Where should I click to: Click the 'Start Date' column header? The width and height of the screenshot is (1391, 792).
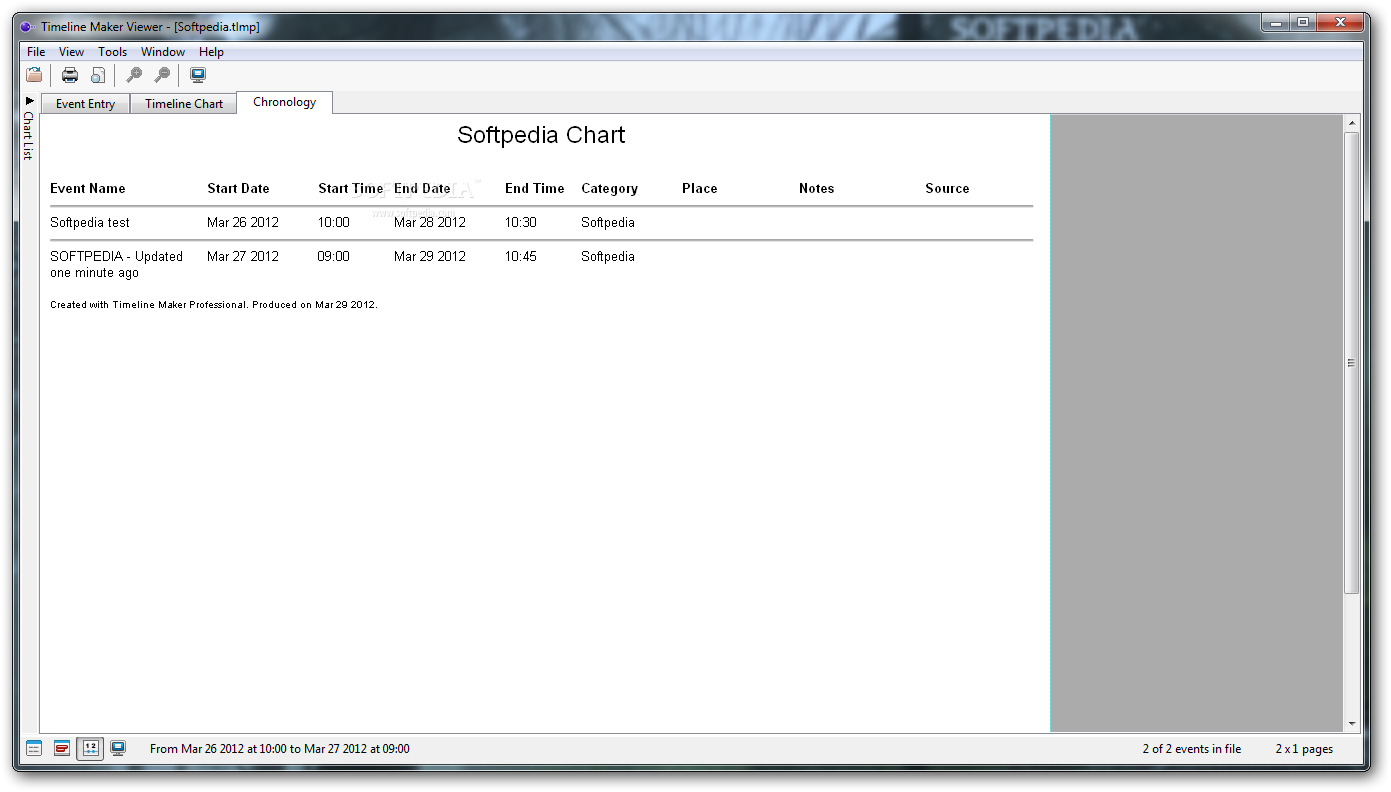pyautogui.click(x=238, y=188)
